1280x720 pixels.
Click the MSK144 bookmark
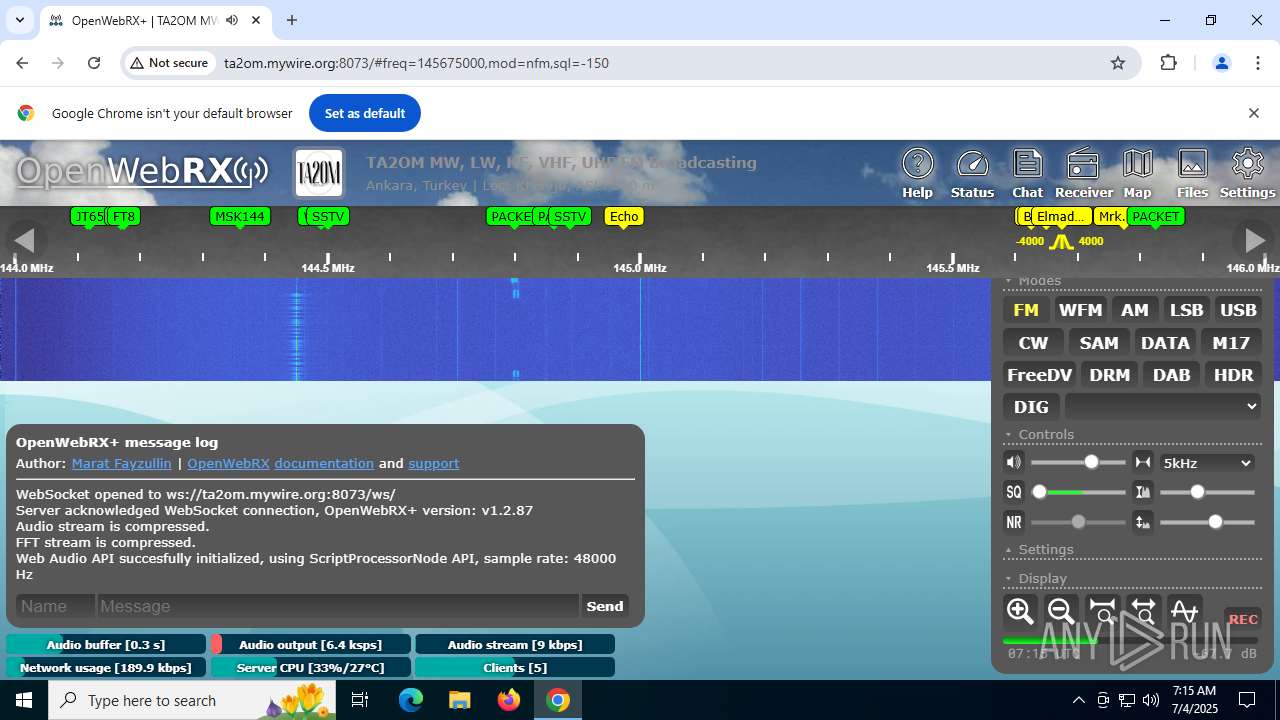pos(240,216)
